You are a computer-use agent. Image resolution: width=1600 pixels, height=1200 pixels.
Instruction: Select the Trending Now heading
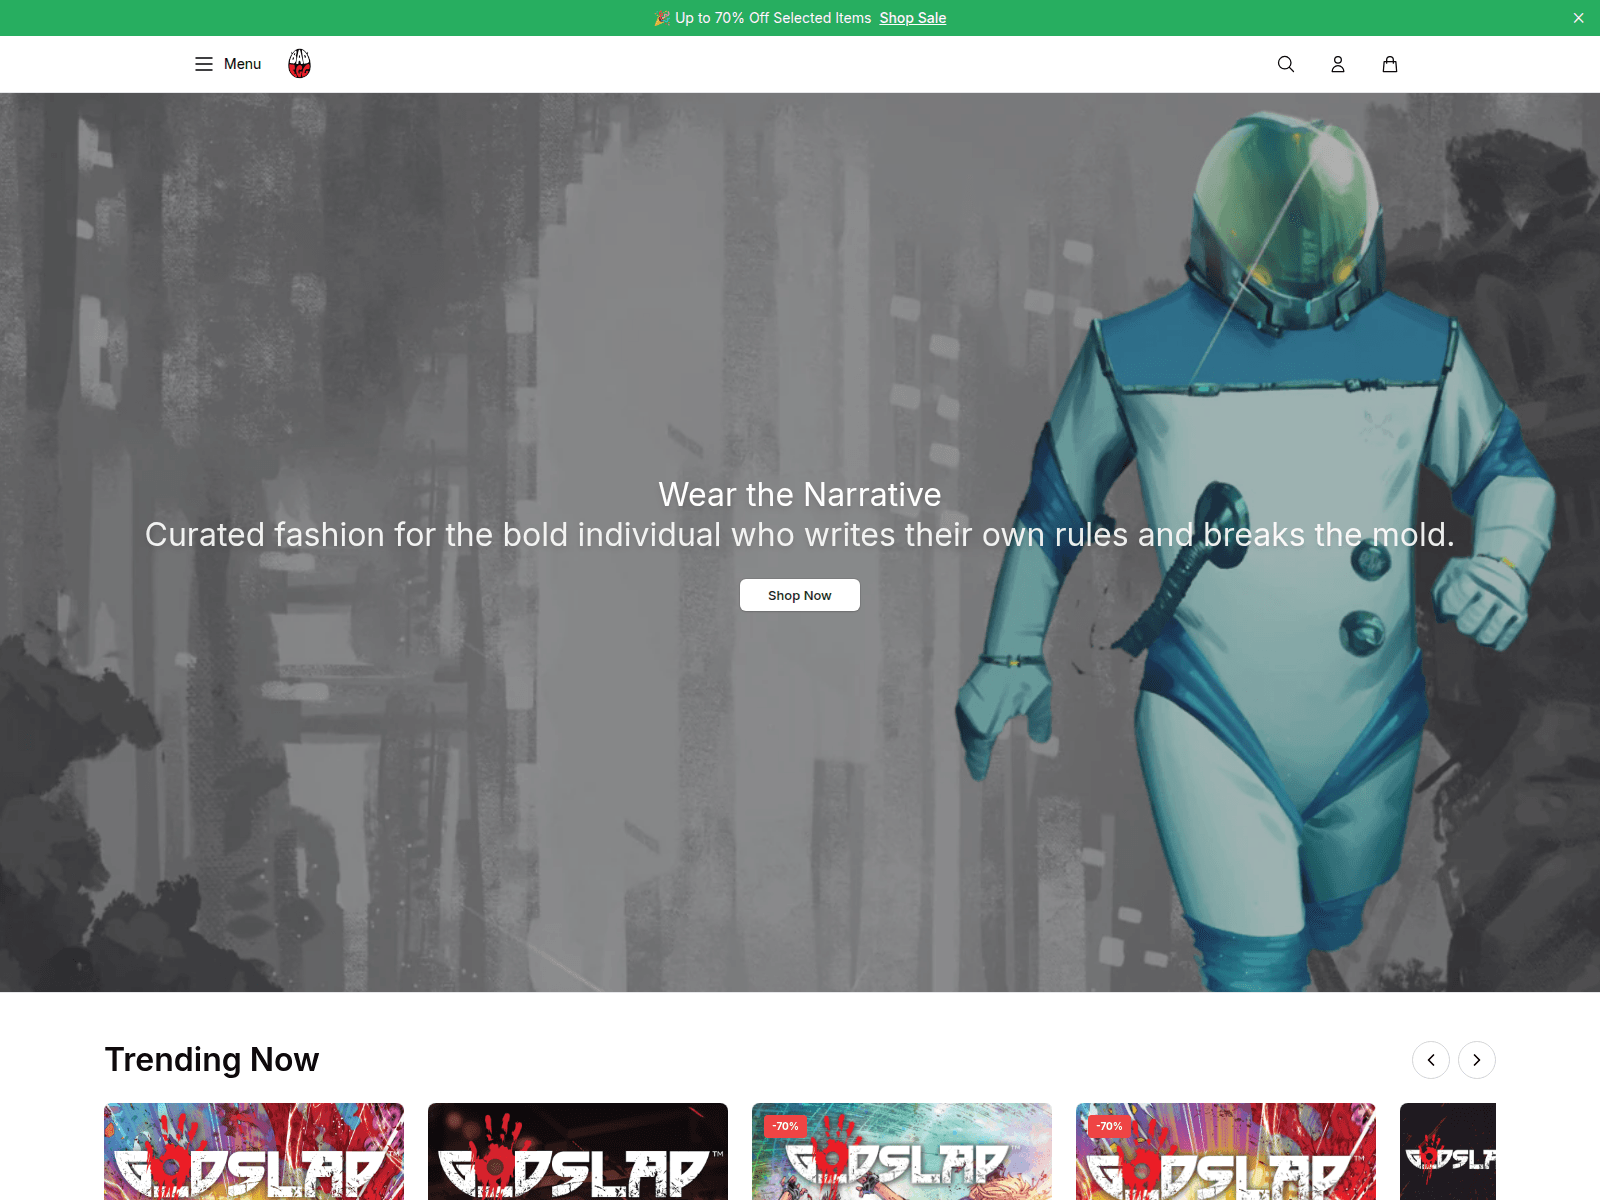(212, 1059)
